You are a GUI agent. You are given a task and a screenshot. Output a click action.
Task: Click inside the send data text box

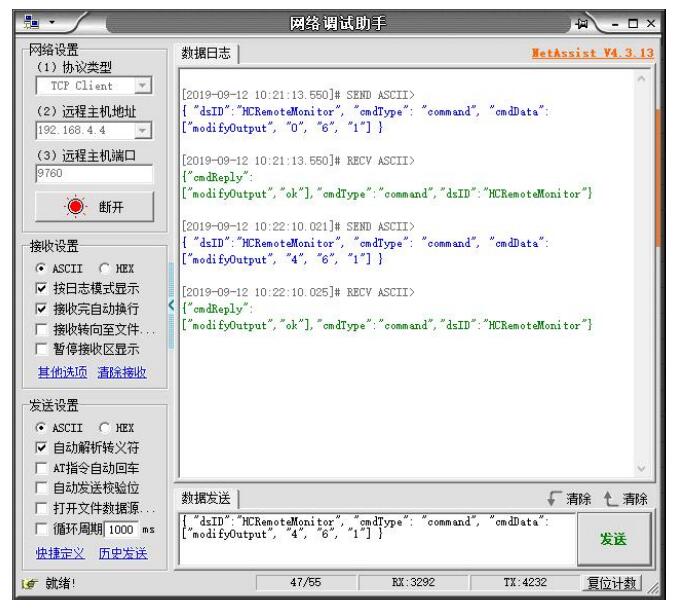(378, 539)
